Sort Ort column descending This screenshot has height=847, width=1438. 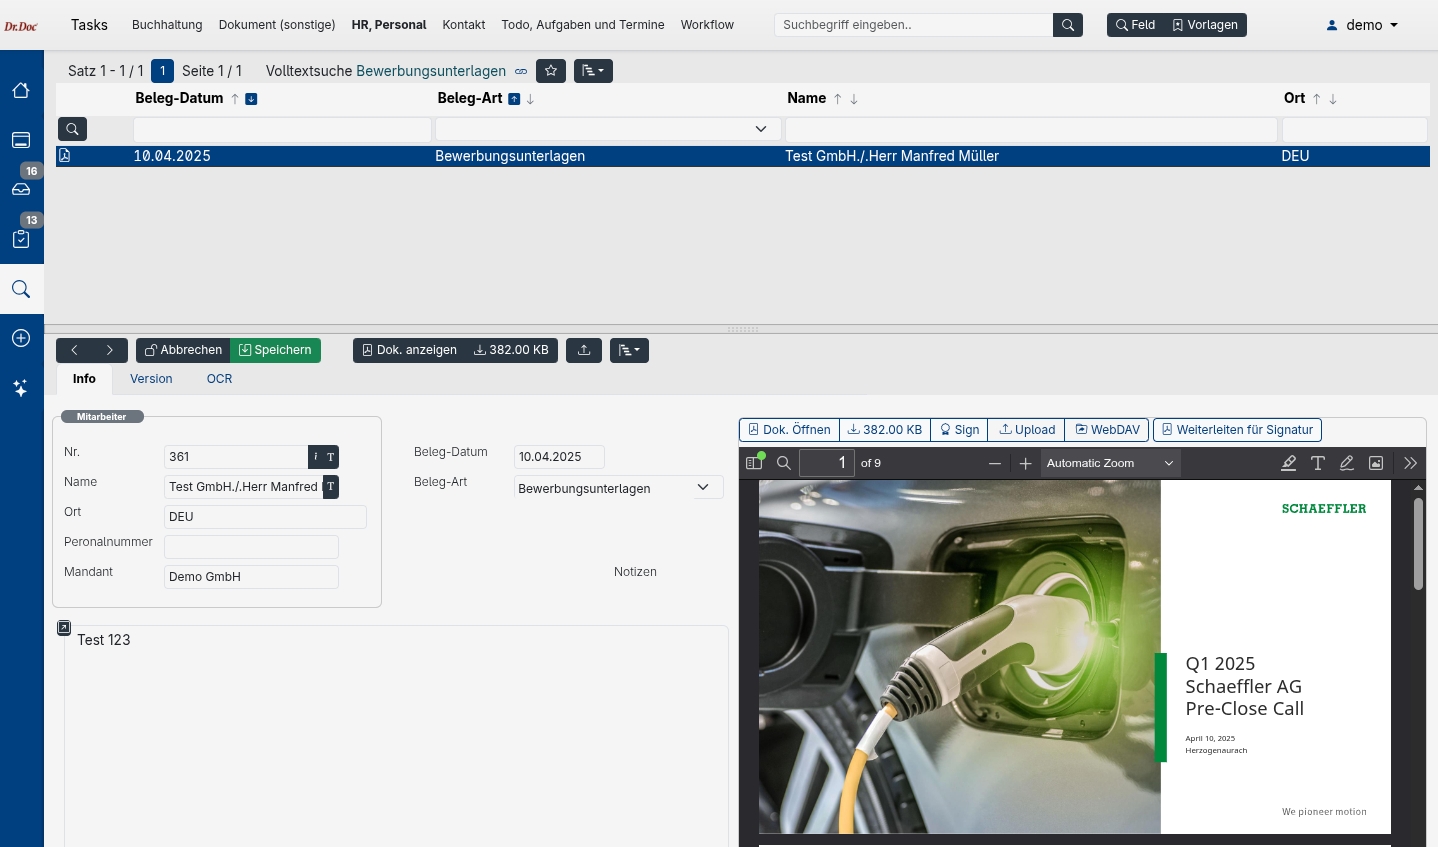click(x=1333, y=99)
